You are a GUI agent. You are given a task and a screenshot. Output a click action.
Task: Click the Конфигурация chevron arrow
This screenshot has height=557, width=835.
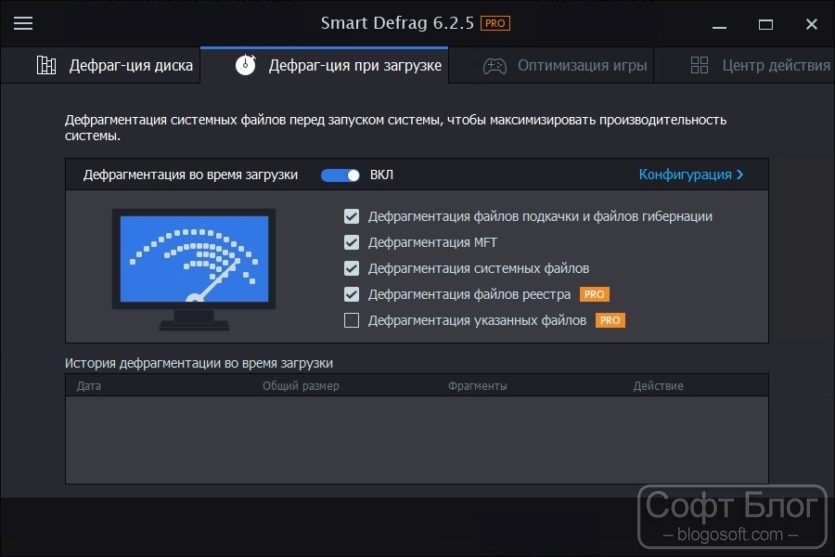[x=740, y=175]
